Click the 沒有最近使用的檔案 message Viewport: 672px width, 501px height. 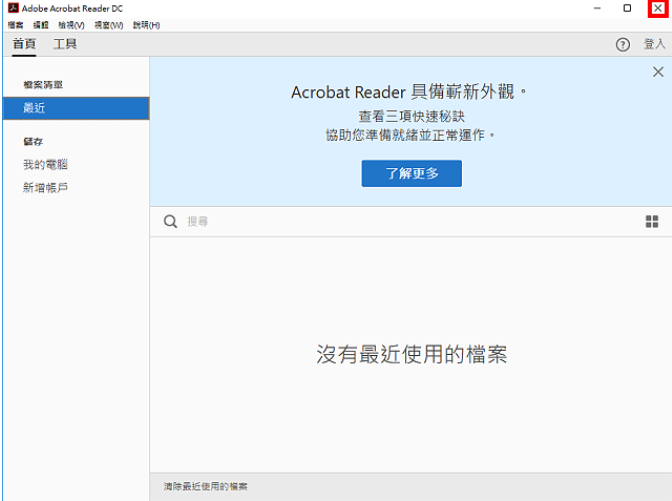tap(411, 354)
